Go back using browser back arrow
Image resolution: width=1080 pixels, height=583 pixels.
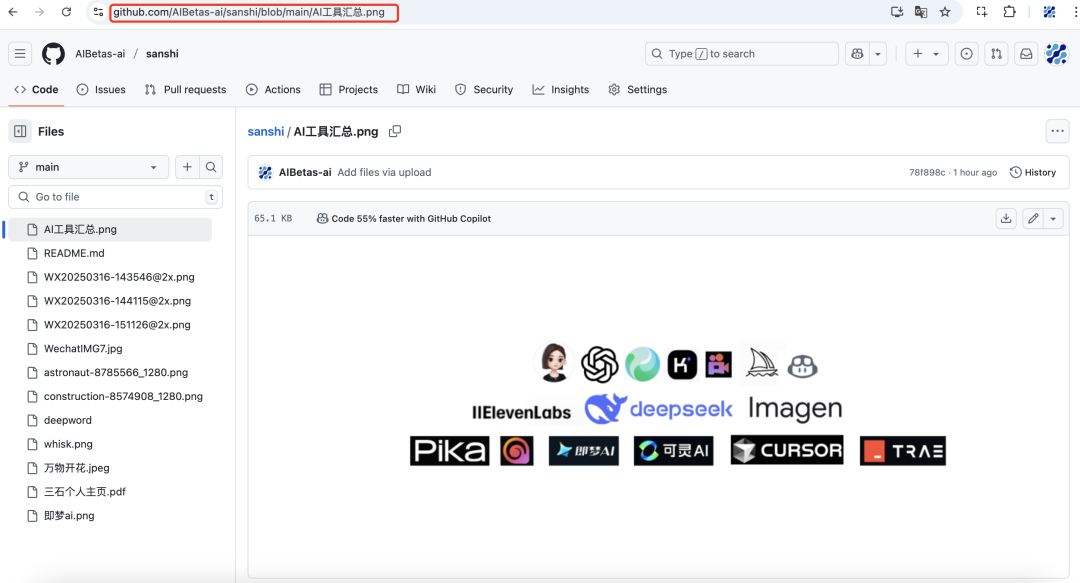13,12
